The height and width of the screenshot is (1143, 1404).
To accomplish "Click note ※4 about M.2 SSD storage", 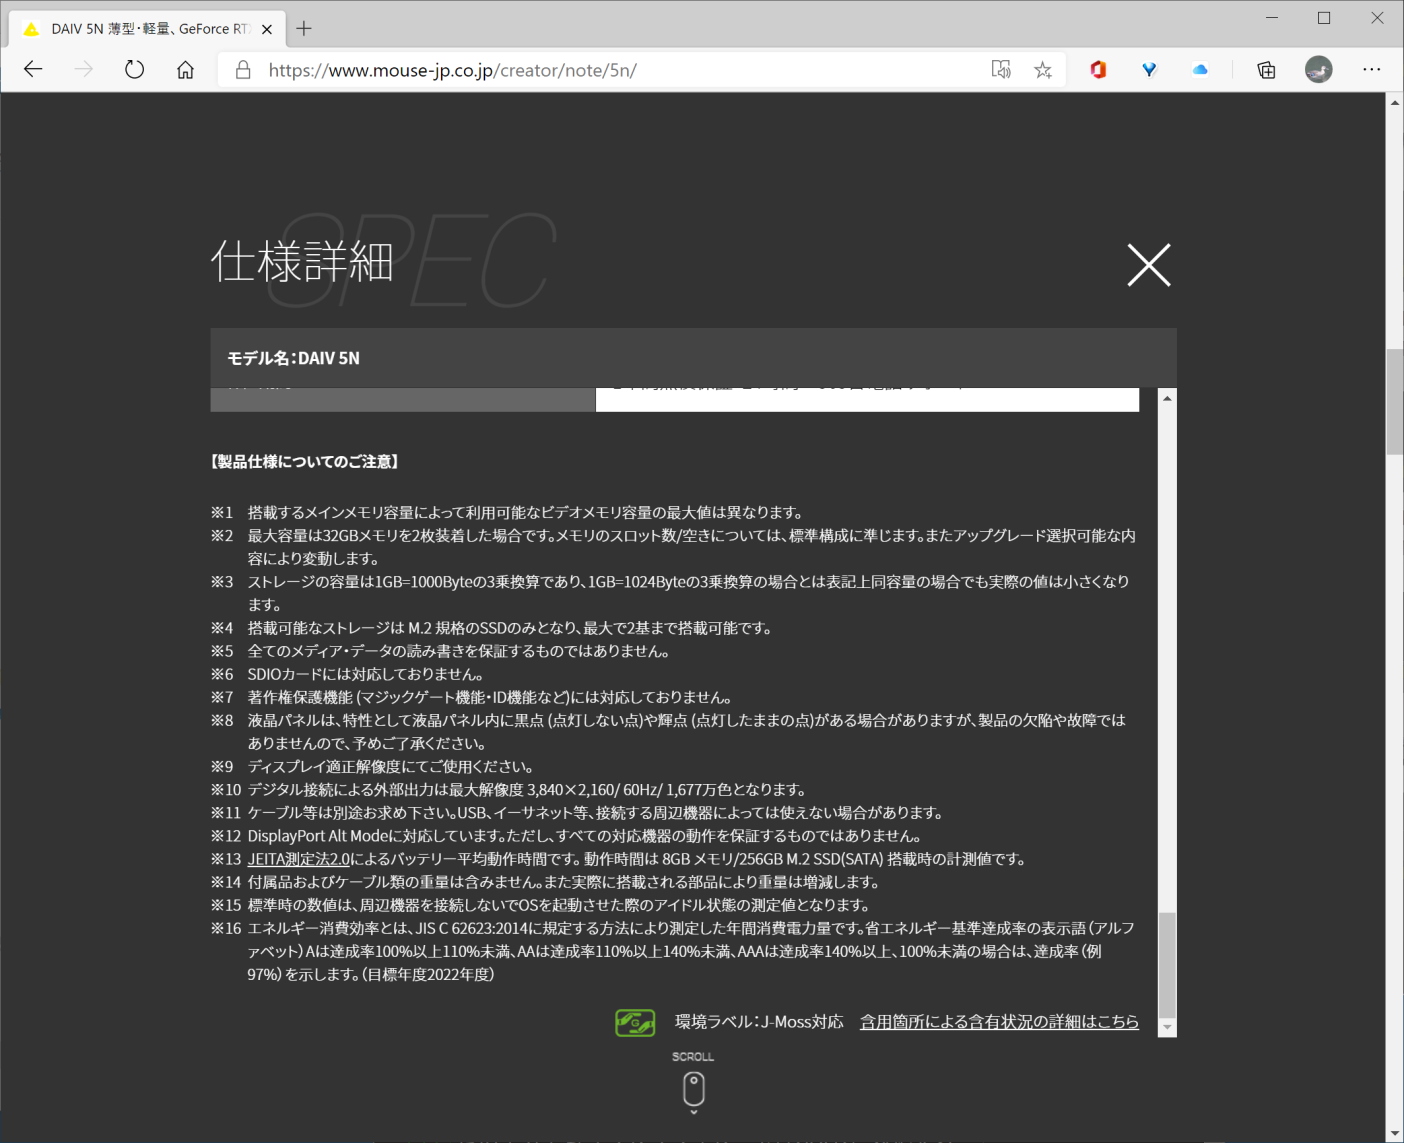I will pos(491,628).
